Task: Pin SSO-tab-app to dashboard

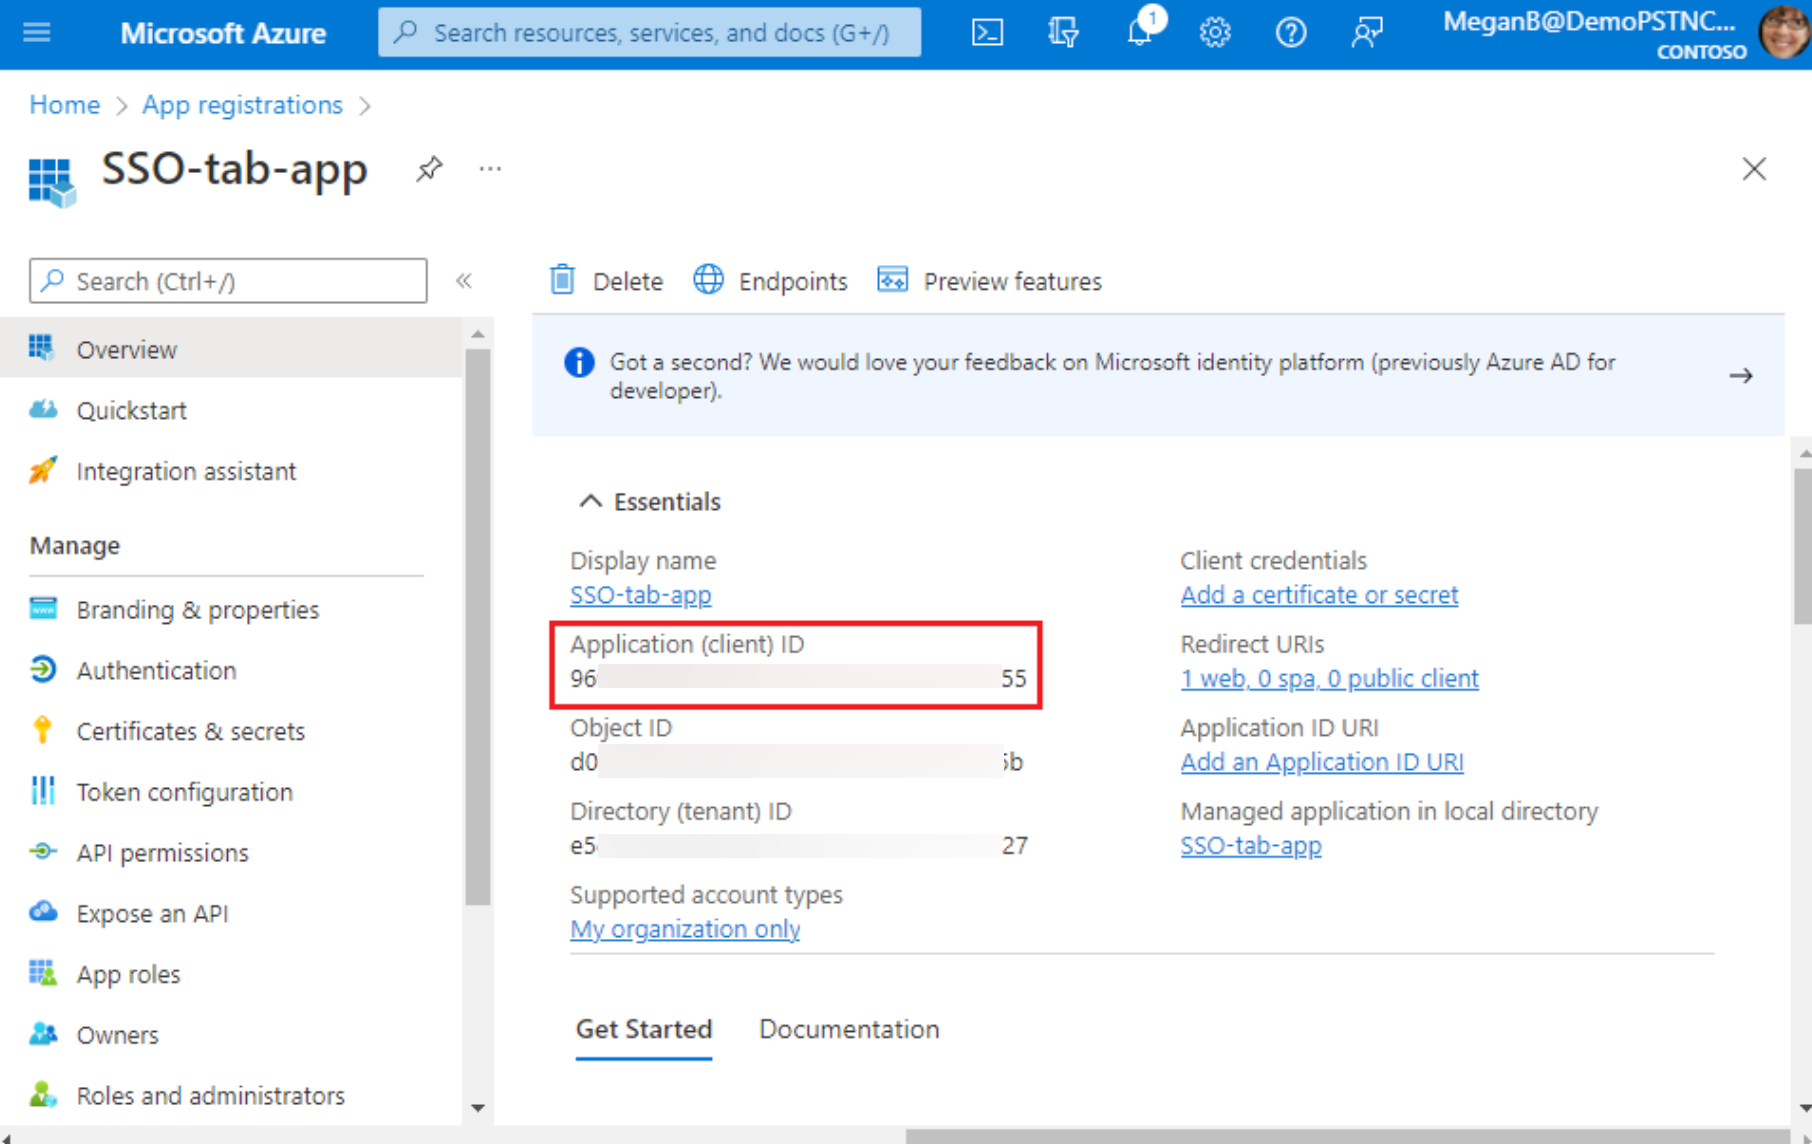Action: 429,169
